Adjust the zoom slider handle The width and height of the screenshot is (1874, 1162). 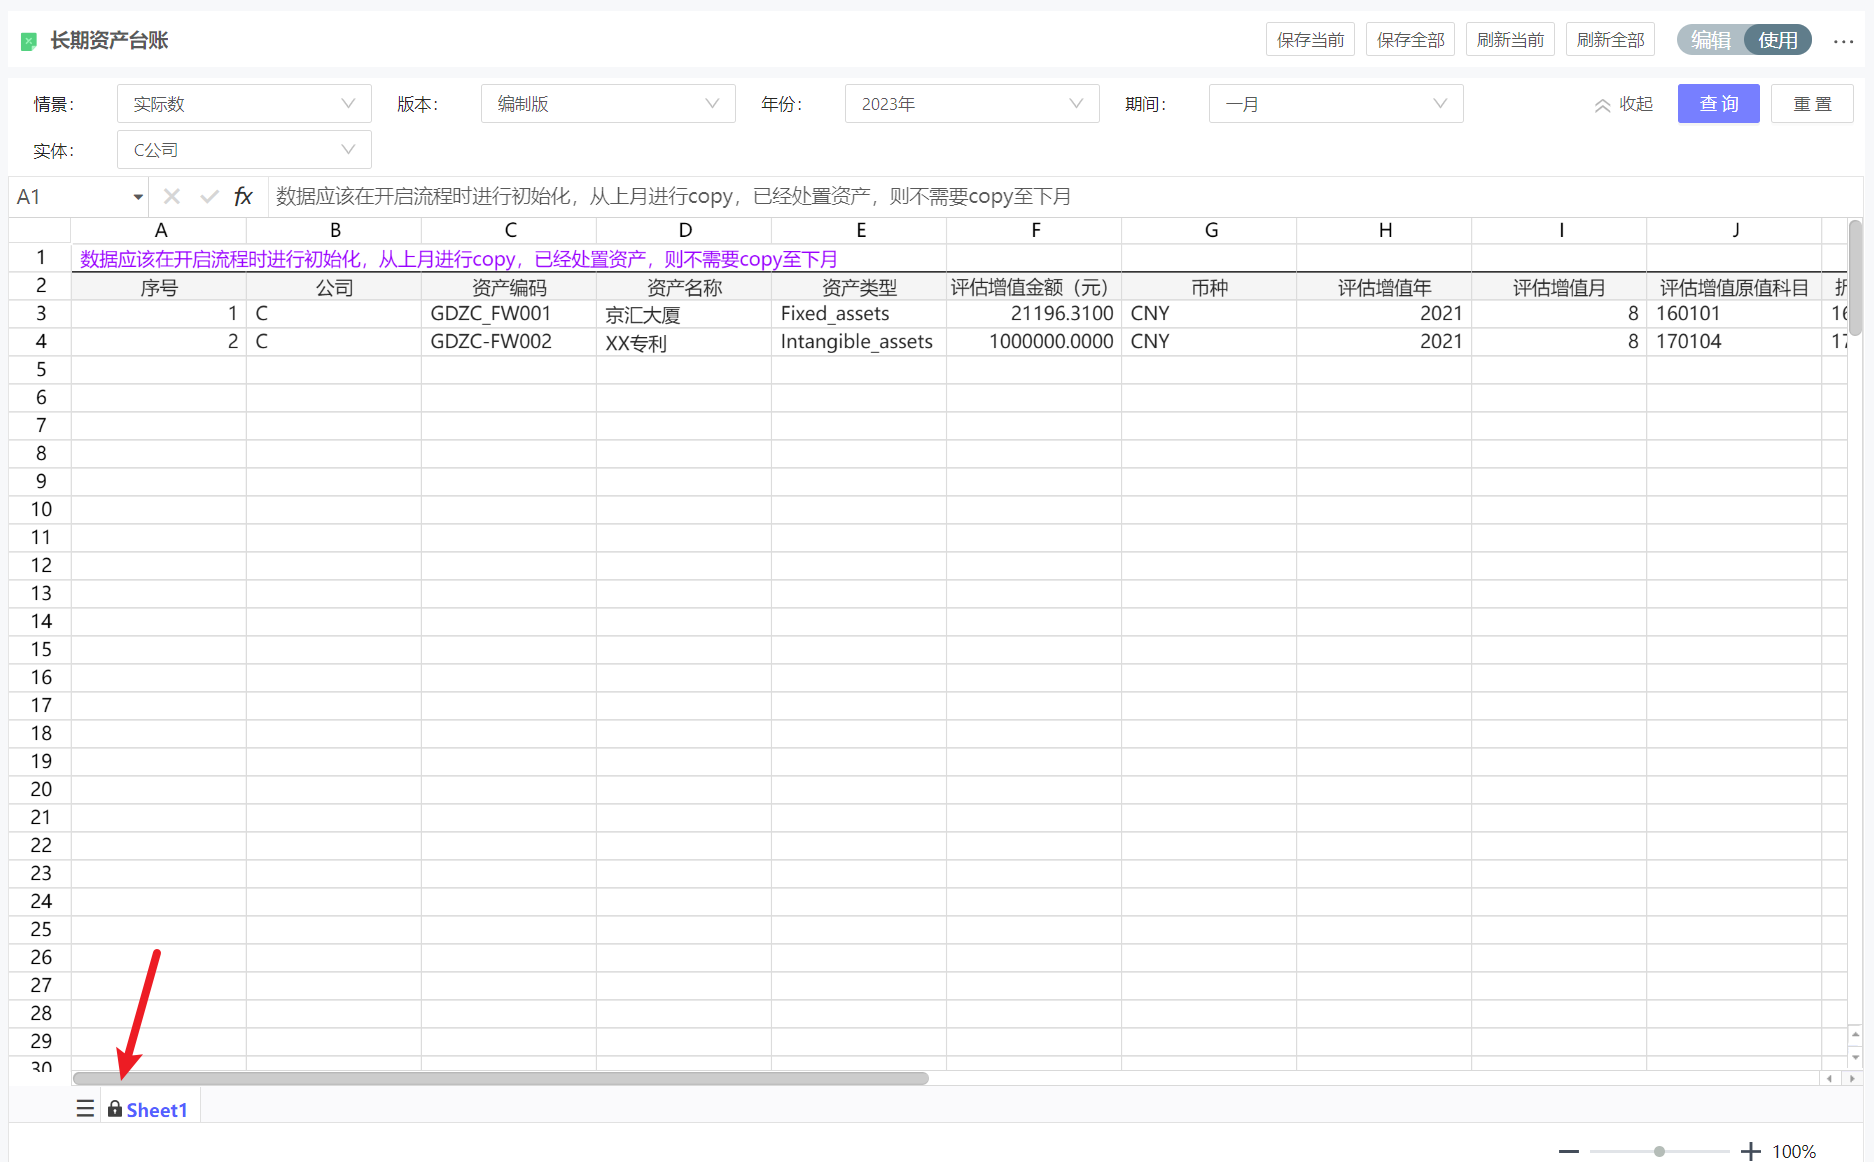1659,1151
